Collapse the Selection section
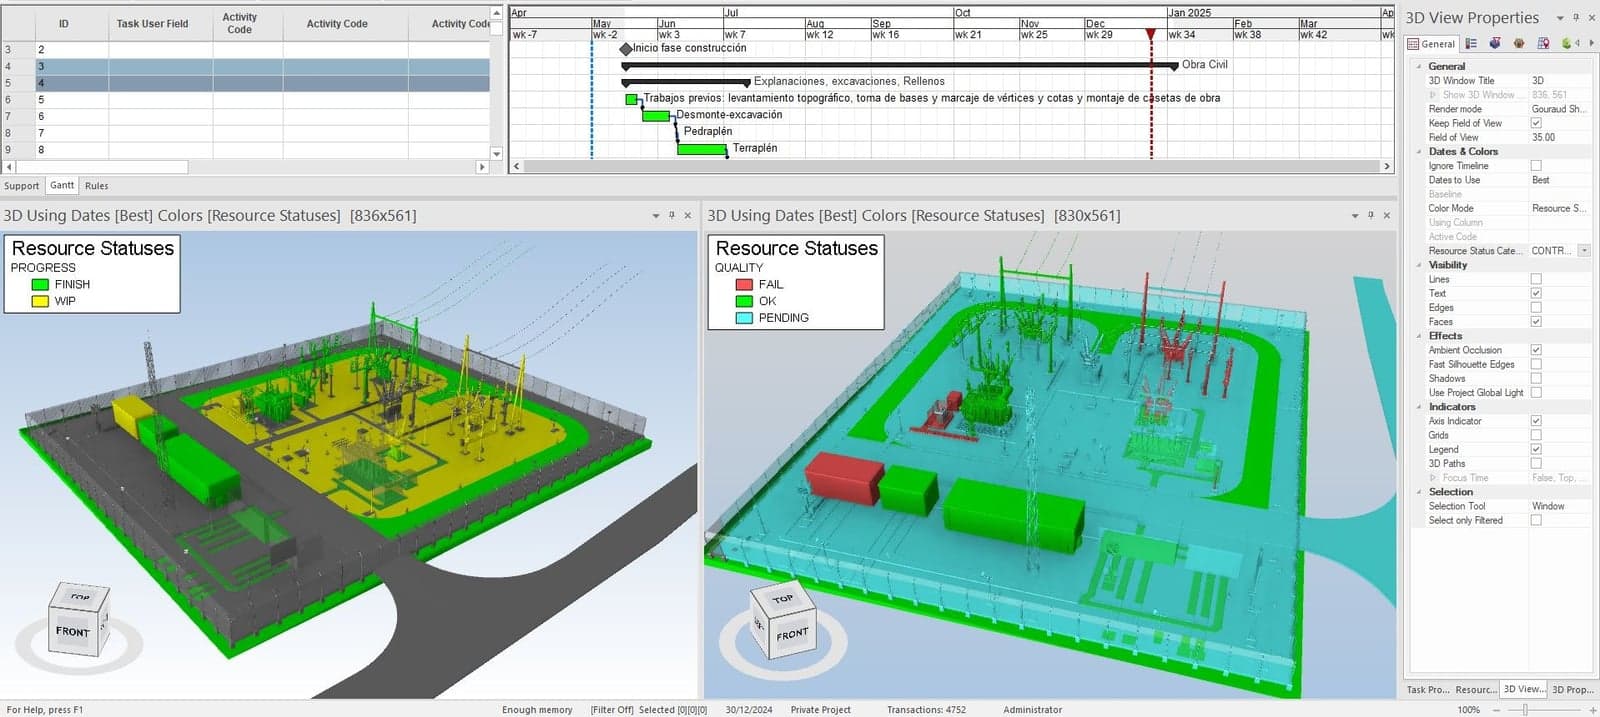Image resolution: width=1600 pixels, height=717 pixels. pos(1419,492)
